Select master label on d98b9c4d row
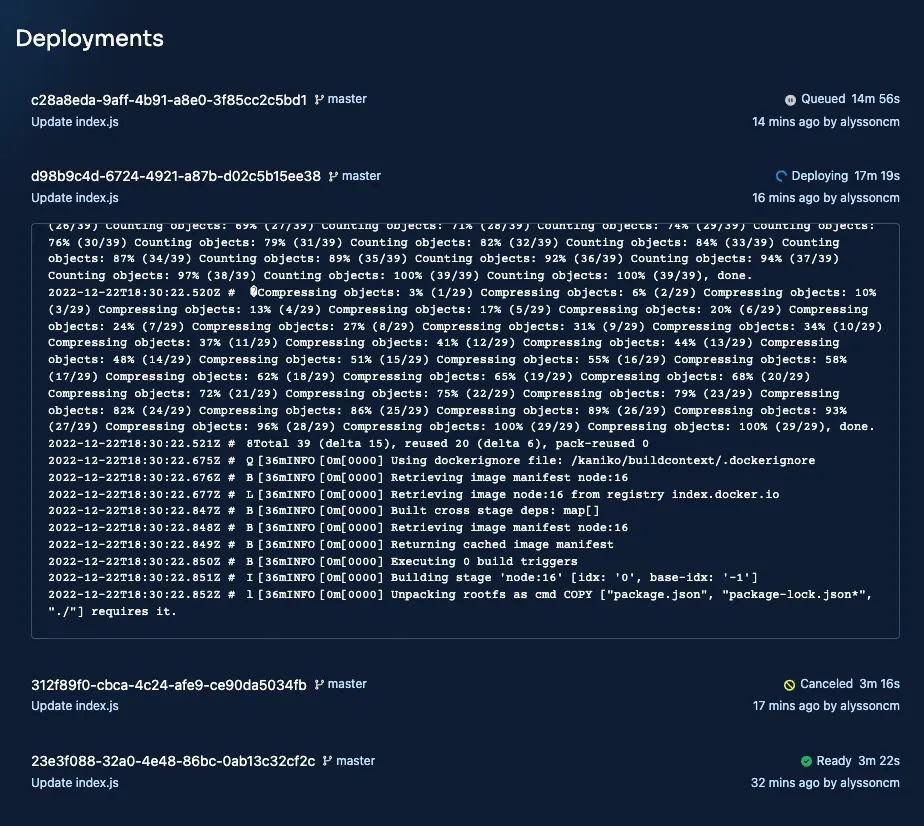 pos(361,176)
